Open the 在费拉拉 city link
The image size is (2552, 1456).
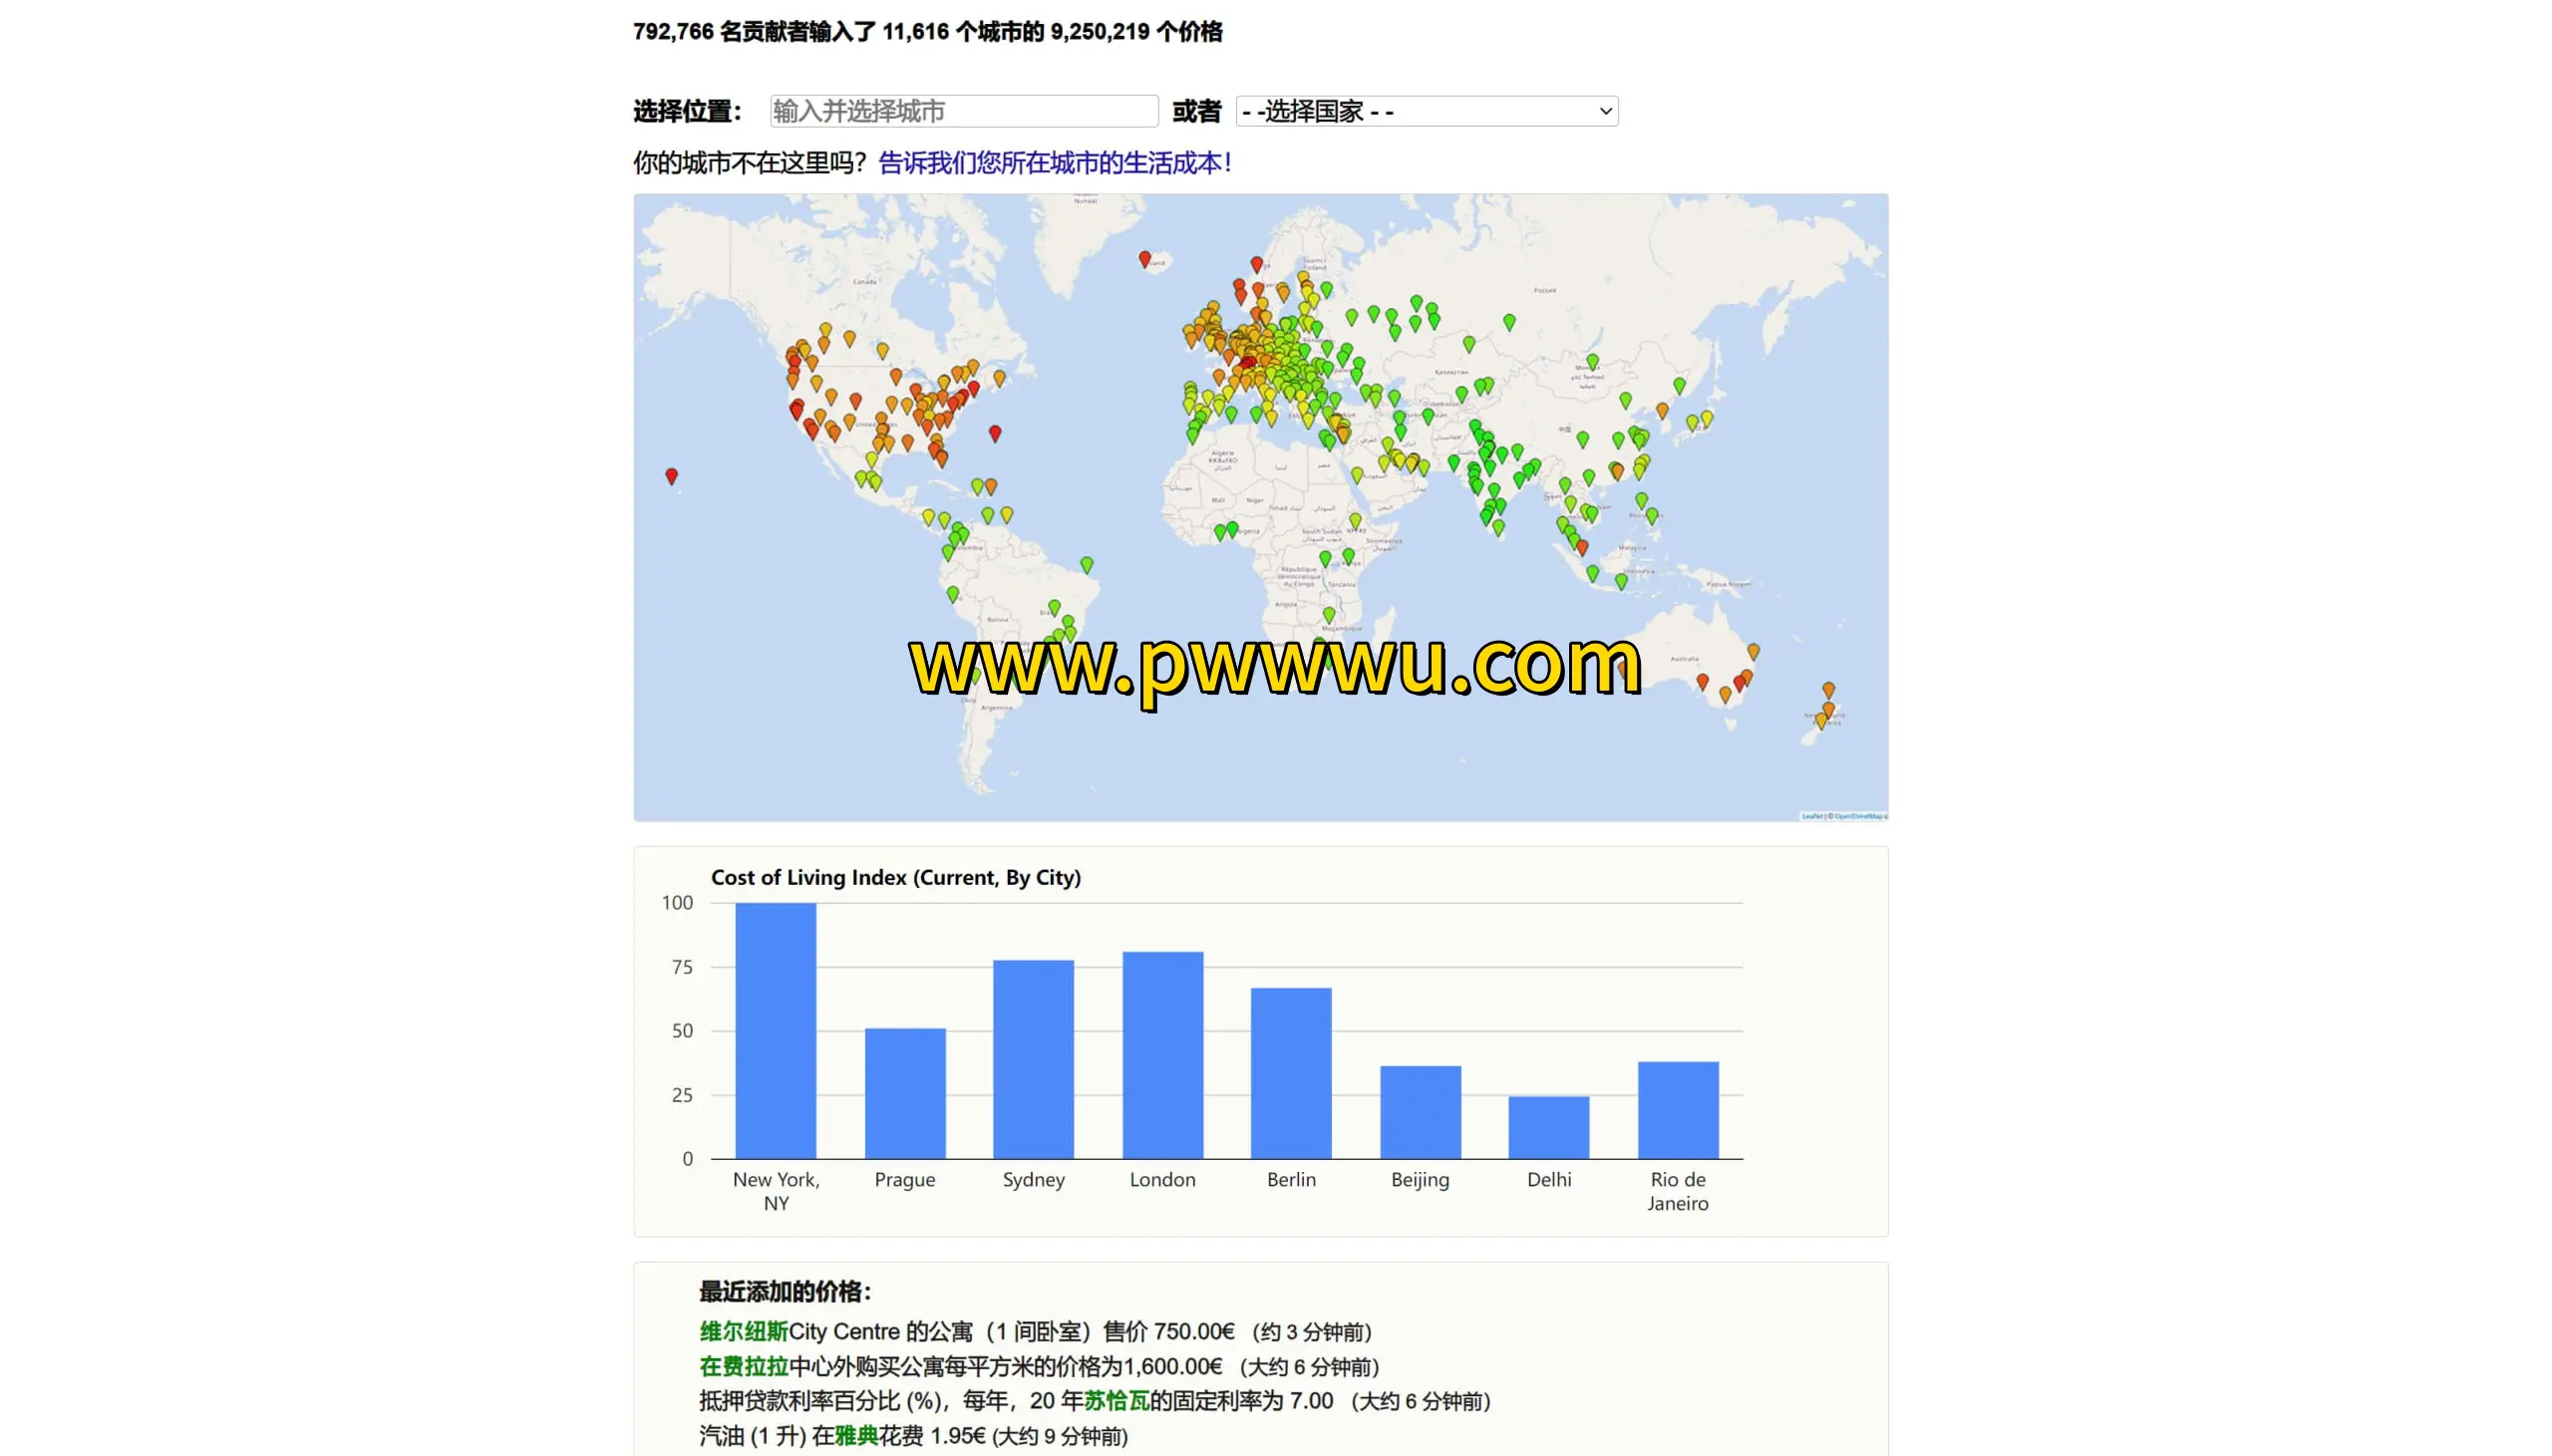click(x=743, y=1367)
